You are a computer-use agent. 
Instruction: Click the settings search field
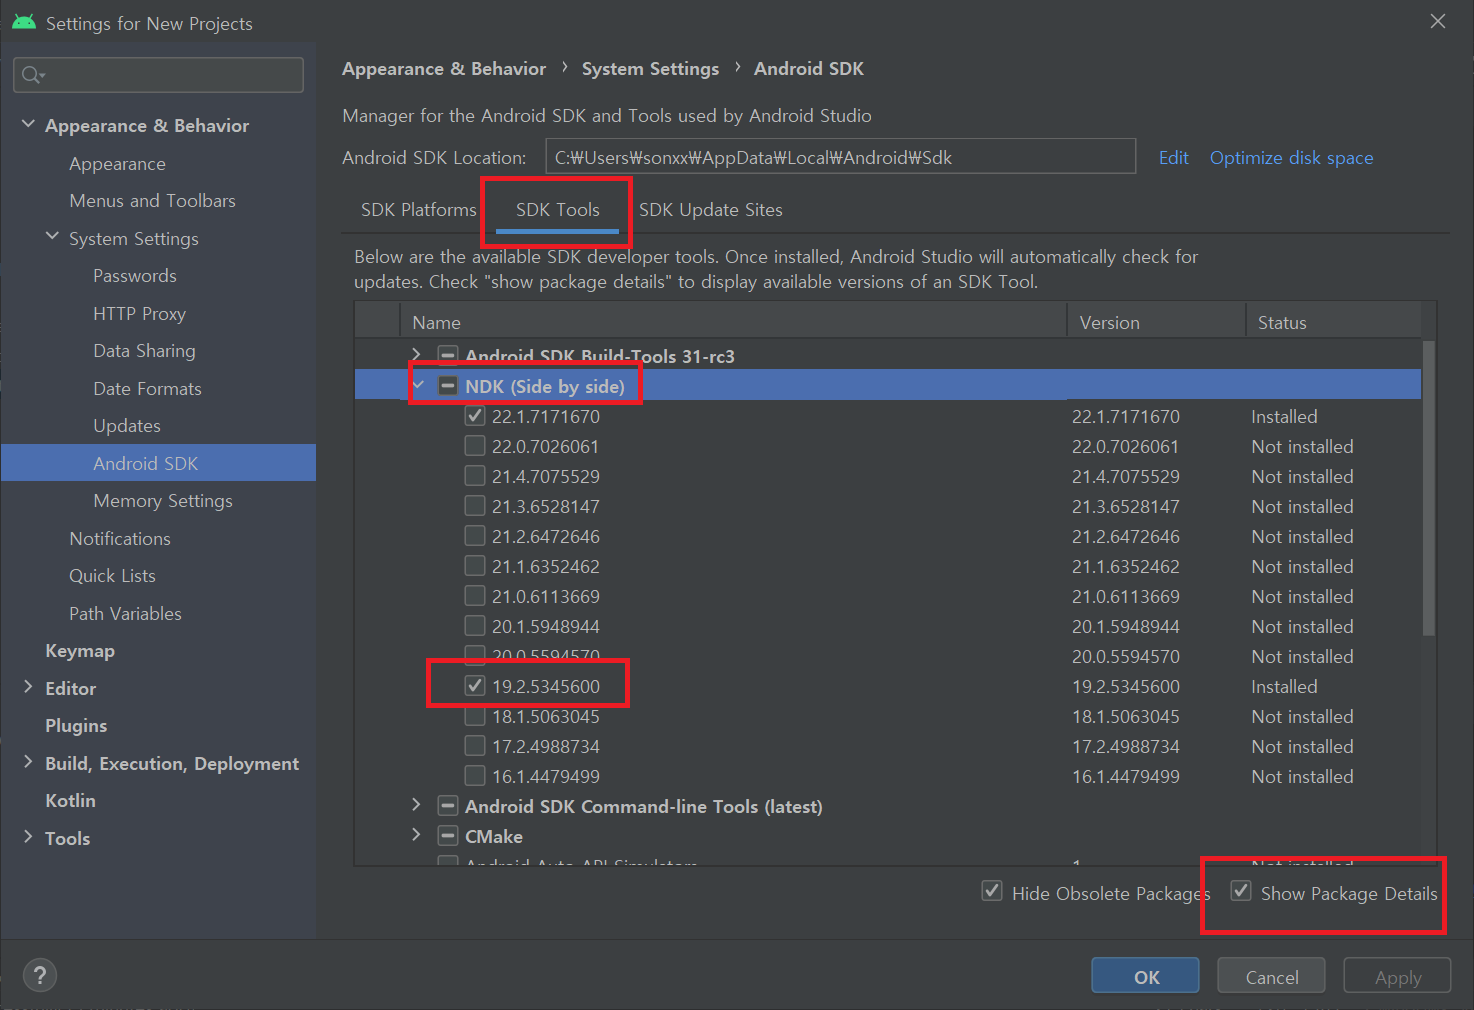158,75
